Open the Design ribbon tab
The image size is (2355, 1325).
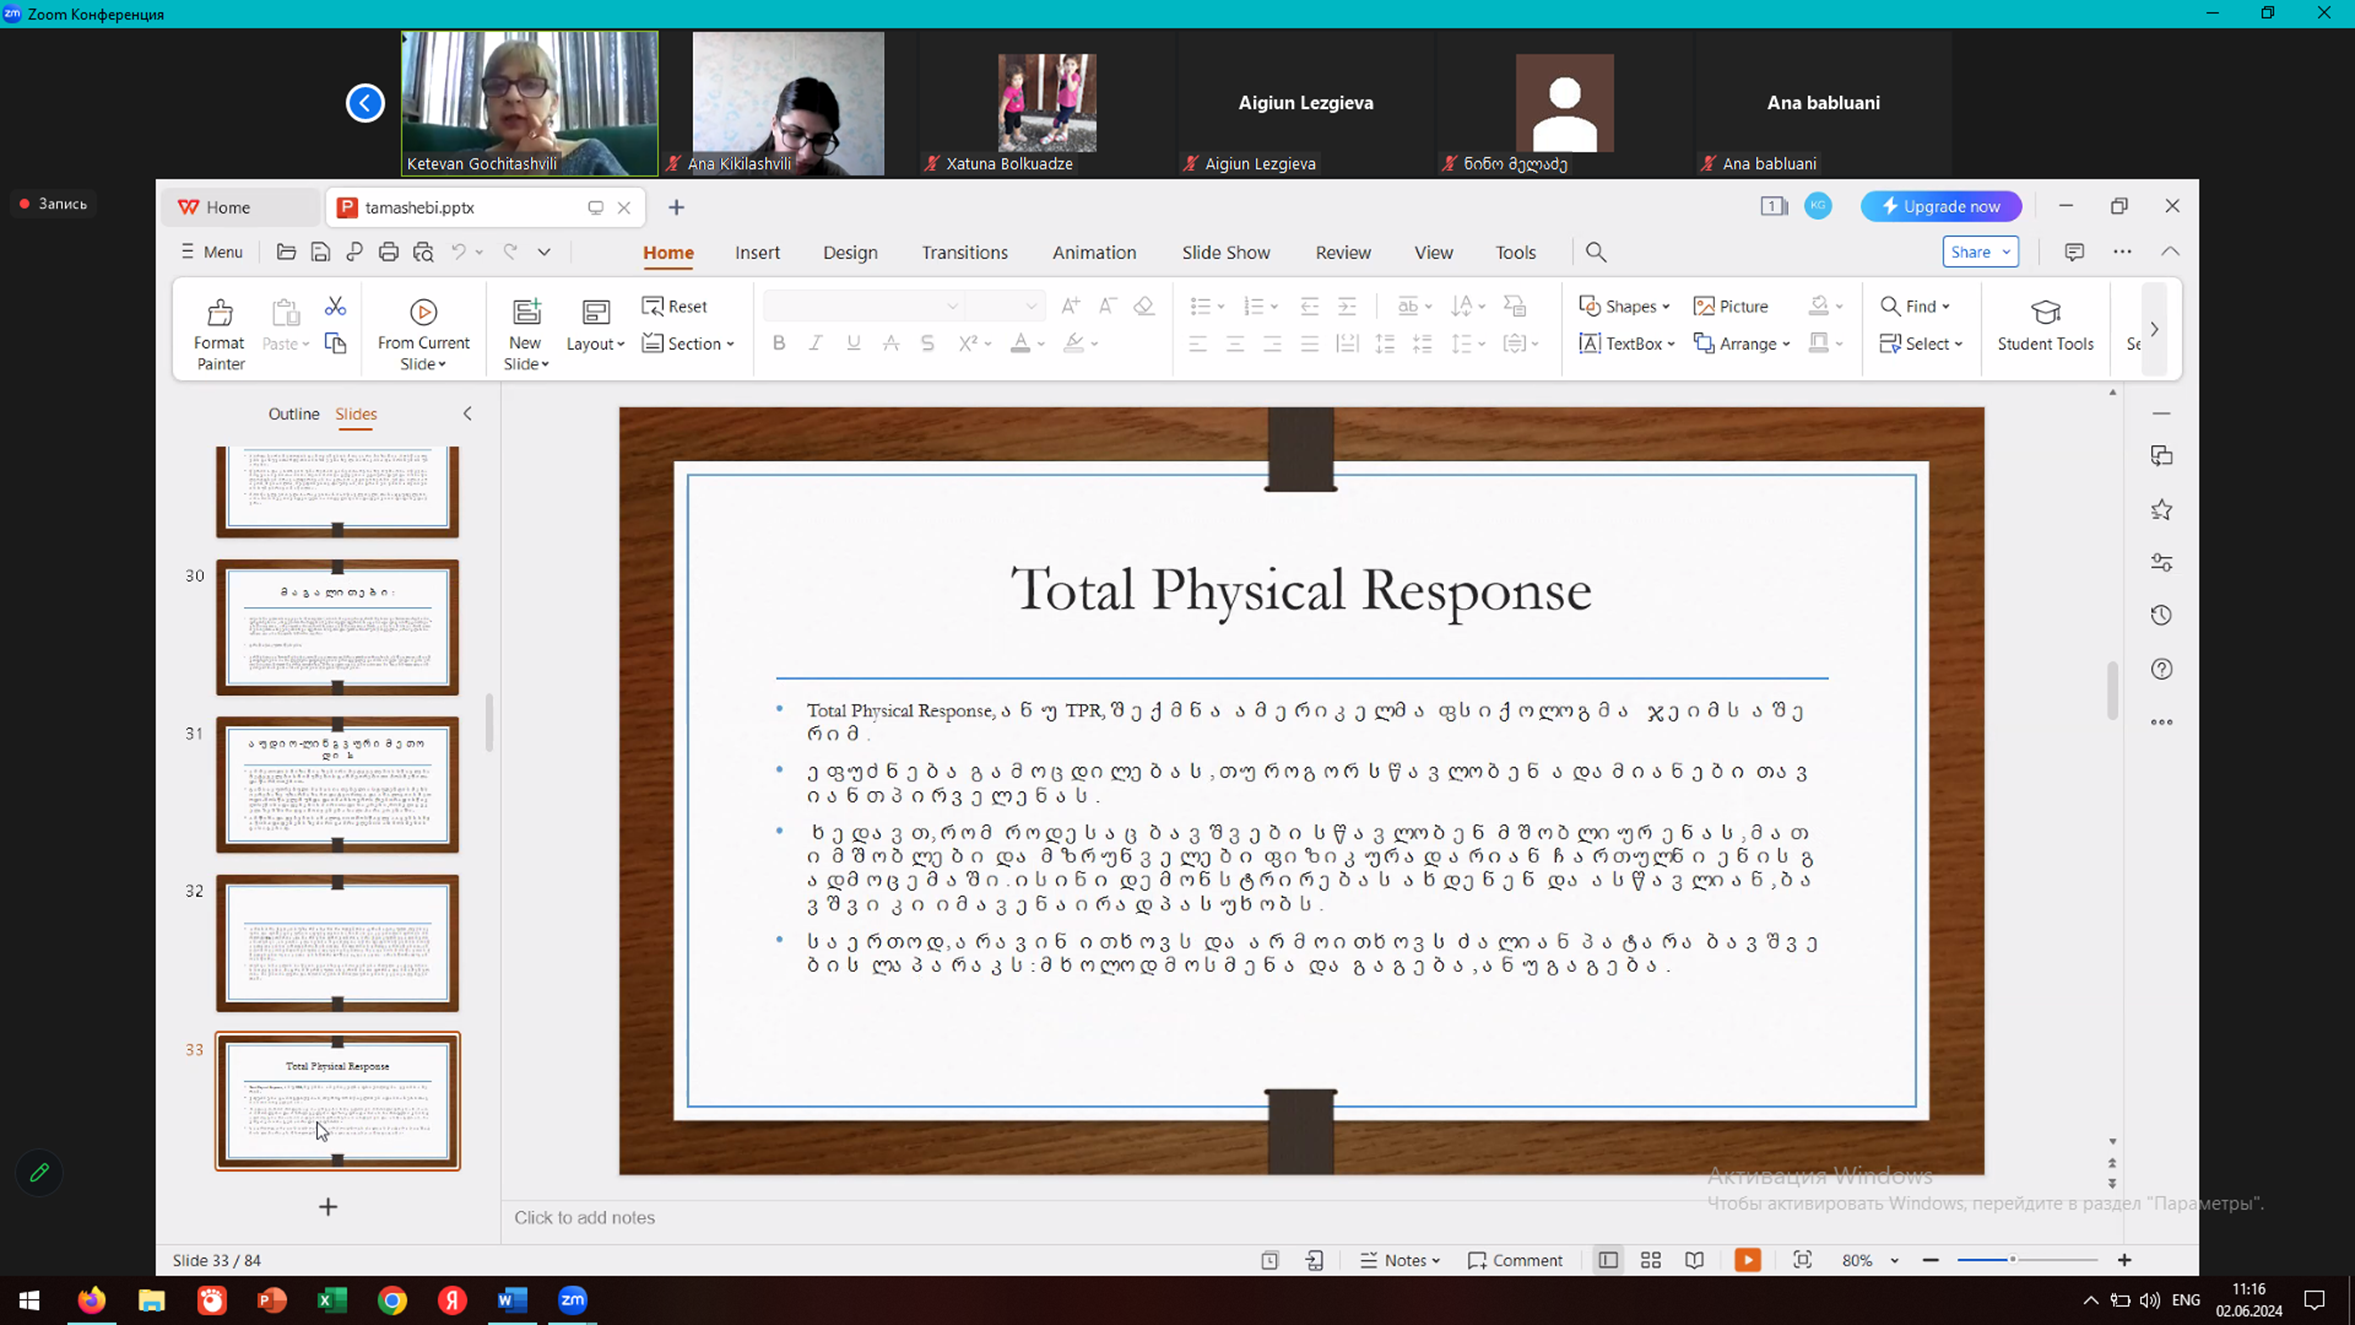[850, 252]
